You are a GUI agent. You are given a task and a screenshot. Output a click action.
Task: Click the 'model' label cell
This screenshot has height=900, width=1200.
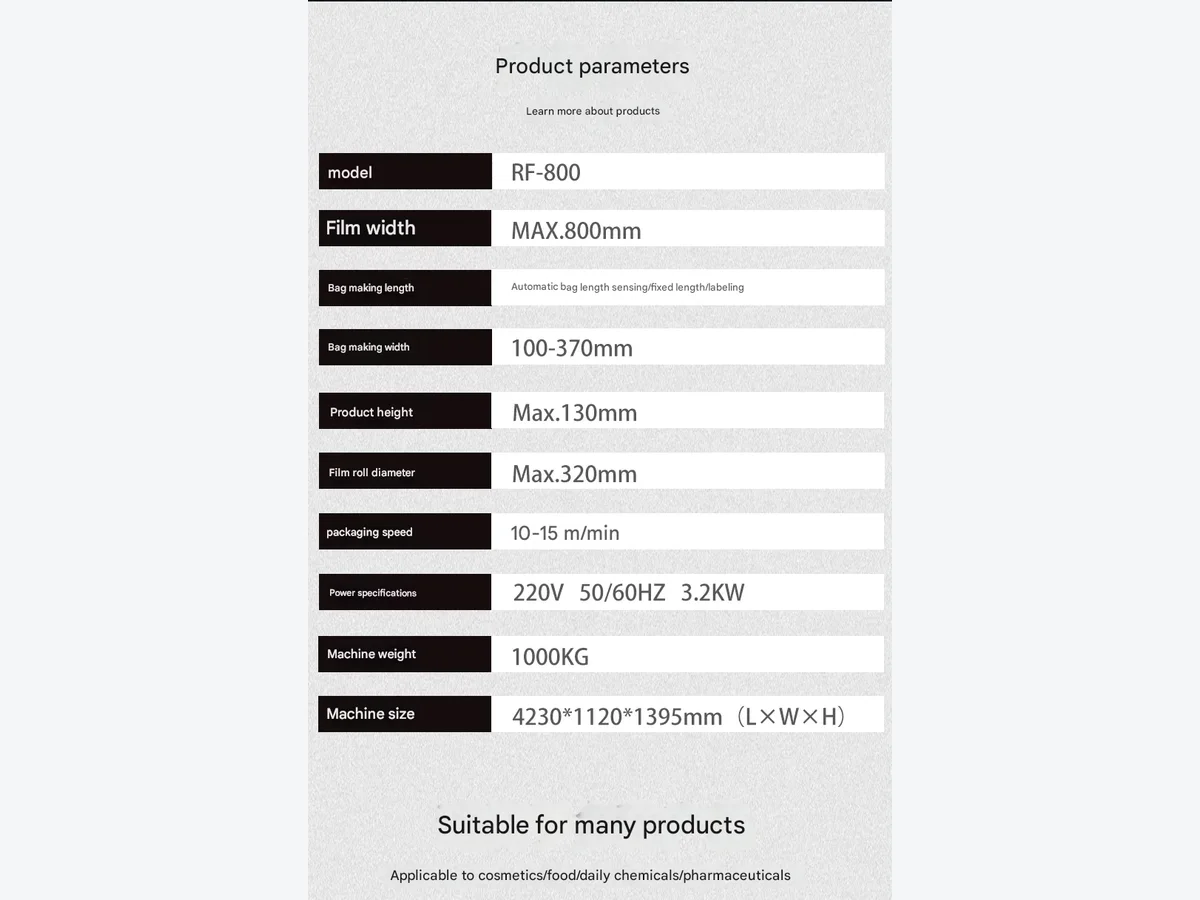405,171
